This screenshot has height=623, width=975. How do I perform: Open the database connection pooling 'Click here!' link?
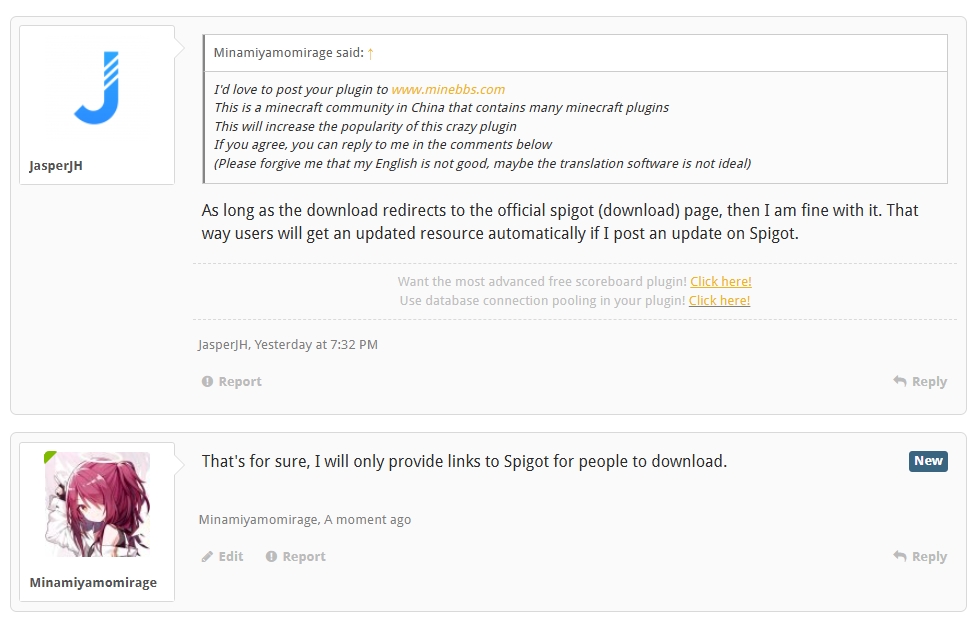click(719, 301)
